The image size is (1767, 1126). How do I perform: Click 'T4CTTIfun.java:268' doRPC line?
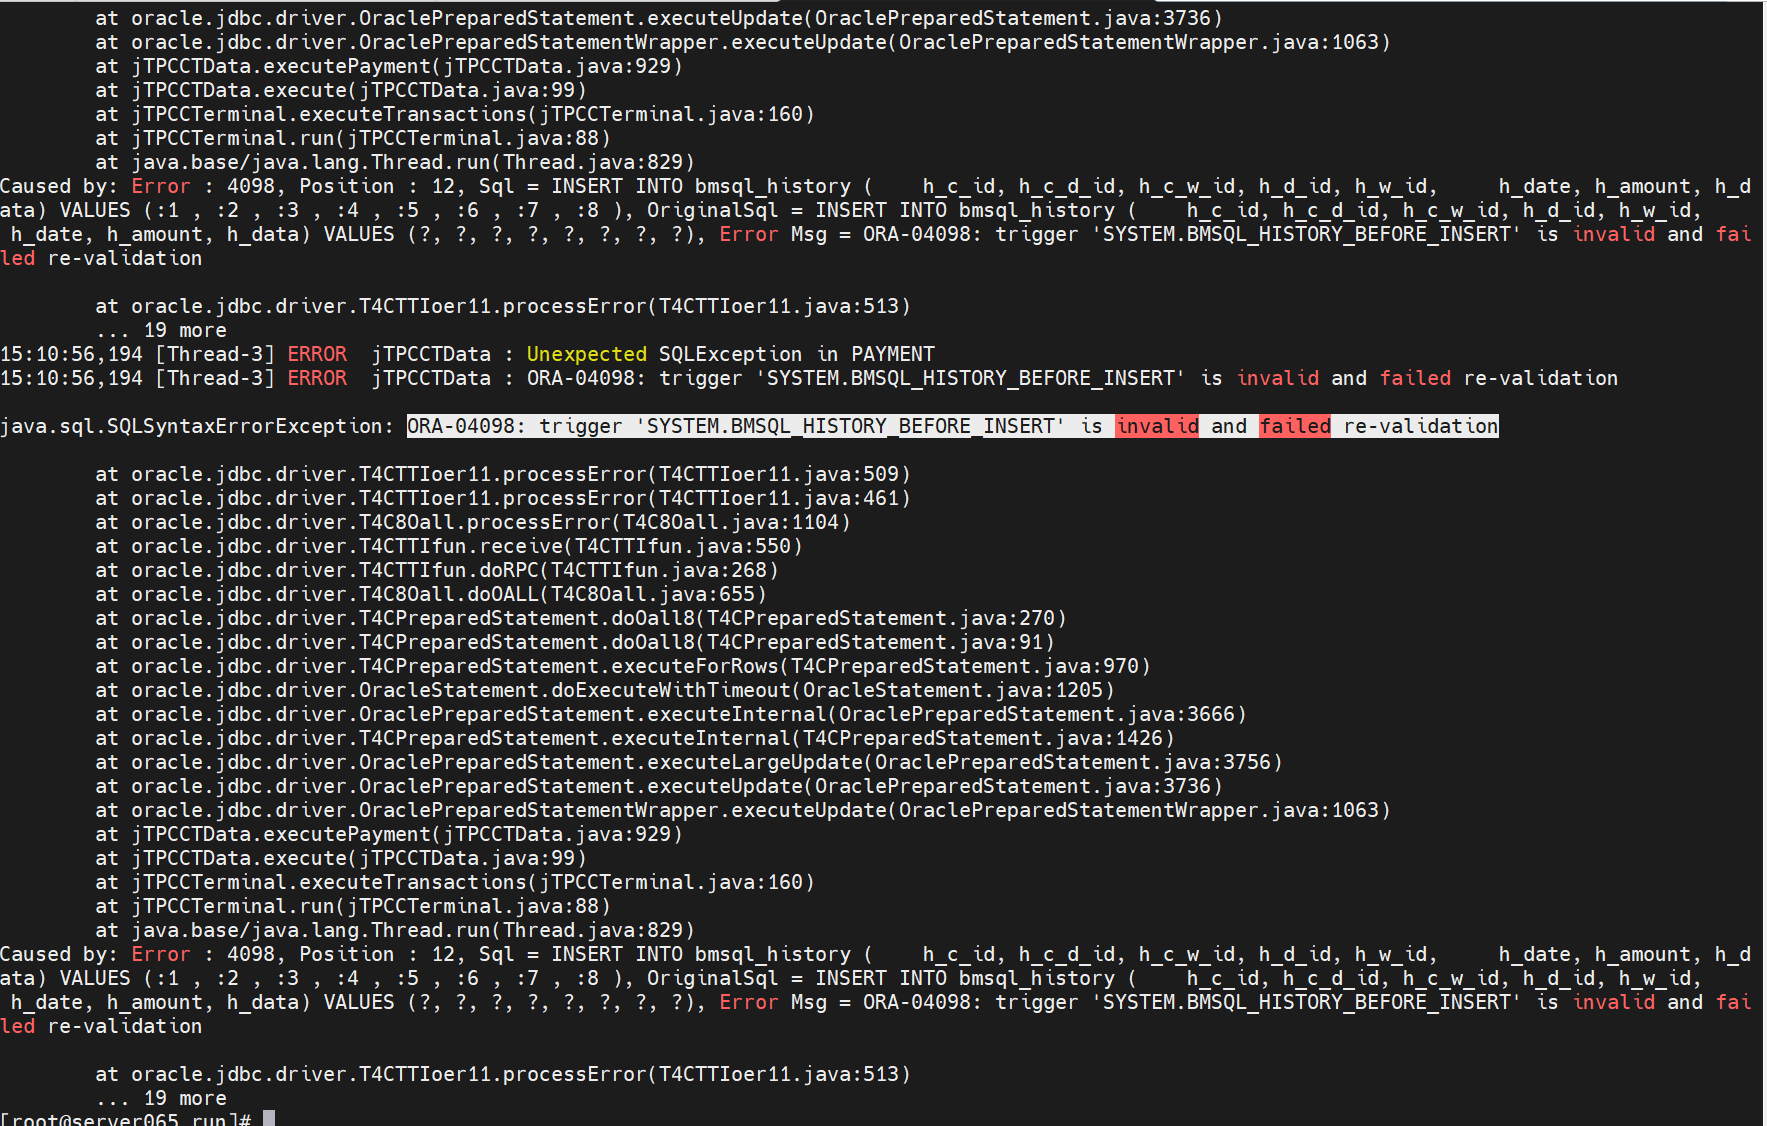pos(437,570)
